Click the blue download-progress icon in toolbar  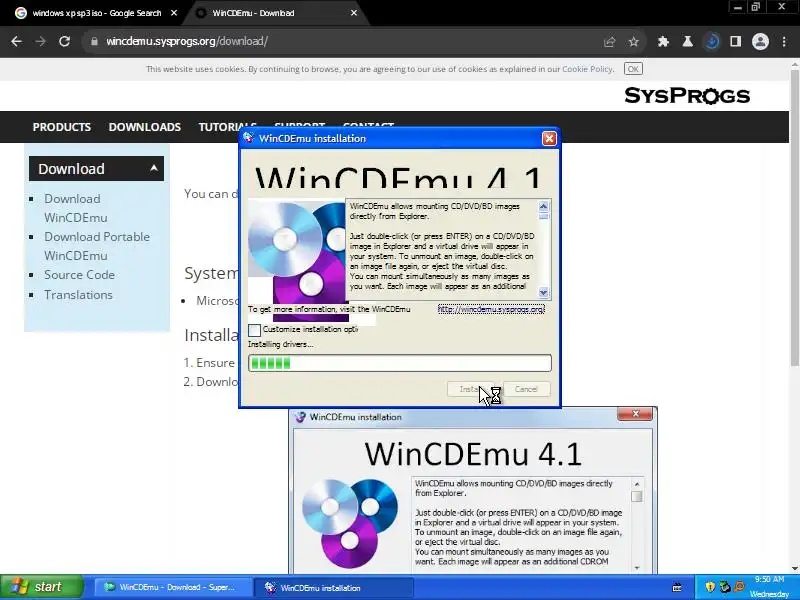pyautogui.click(x=712, y=42)
